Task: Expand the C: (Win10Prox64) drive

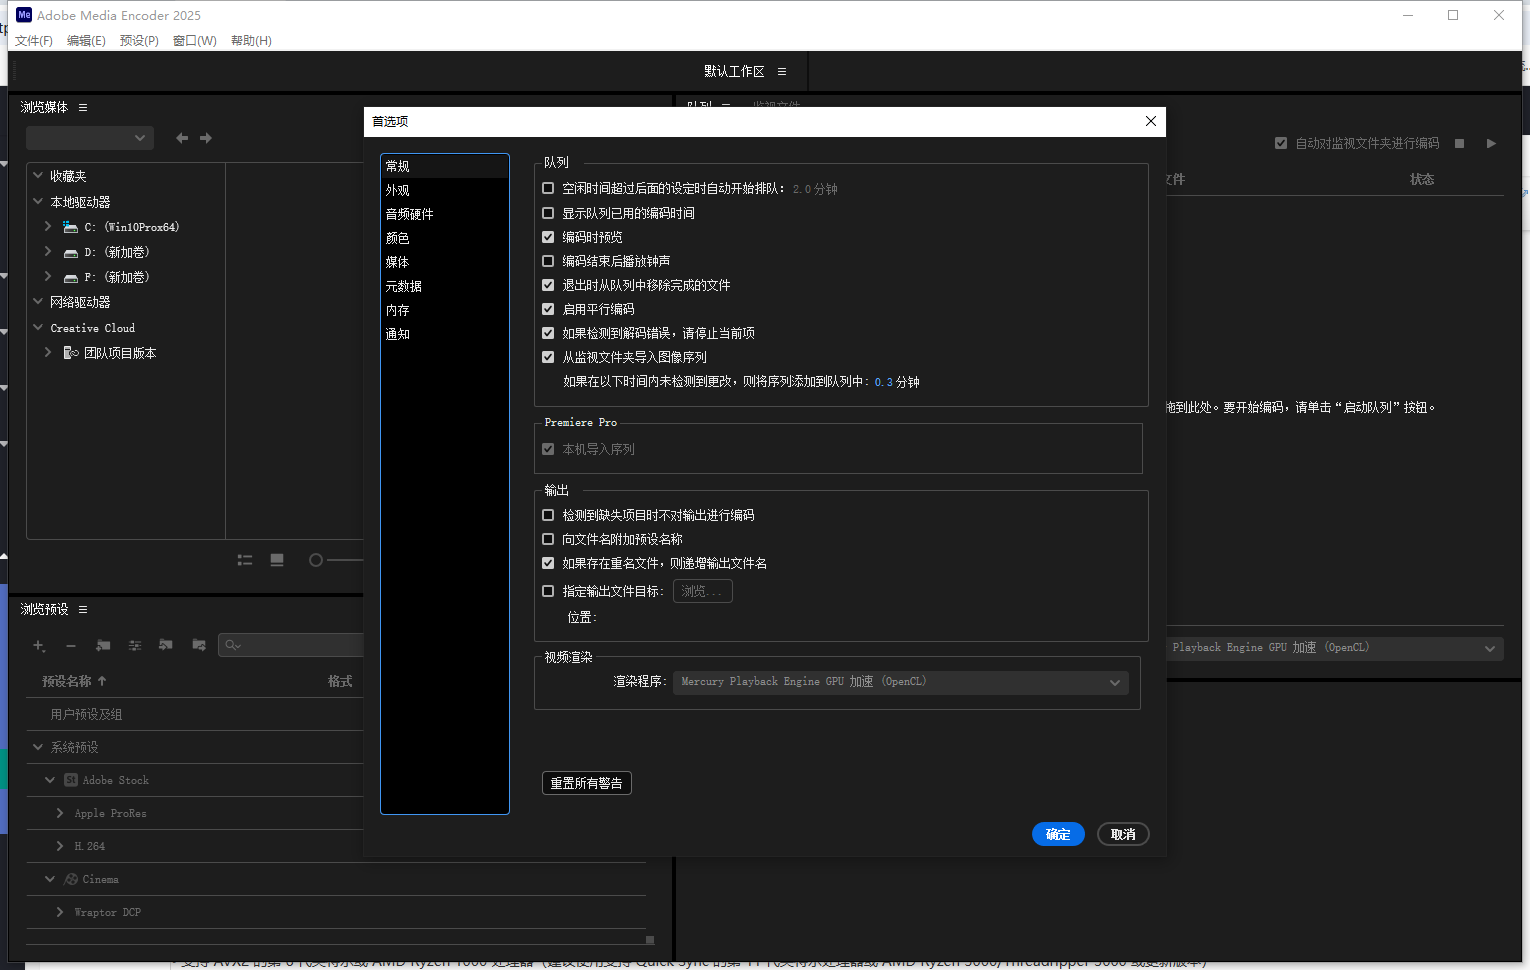Action: pyautogui.click(x=48, y=227)
